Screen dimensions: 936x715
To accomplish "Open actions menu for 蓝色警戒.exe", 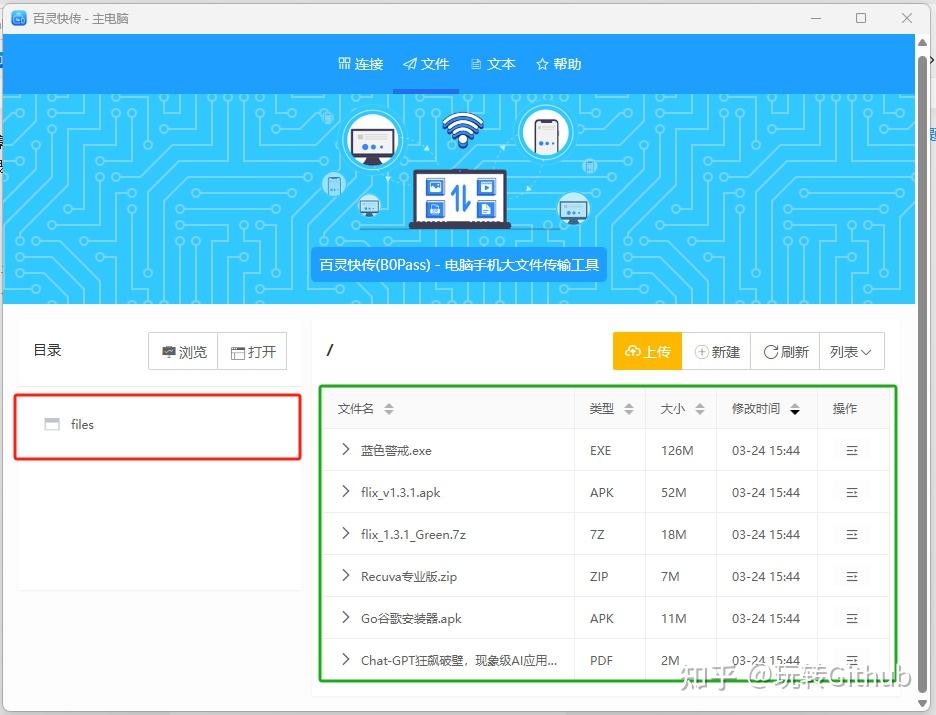I will pos(852,450).
